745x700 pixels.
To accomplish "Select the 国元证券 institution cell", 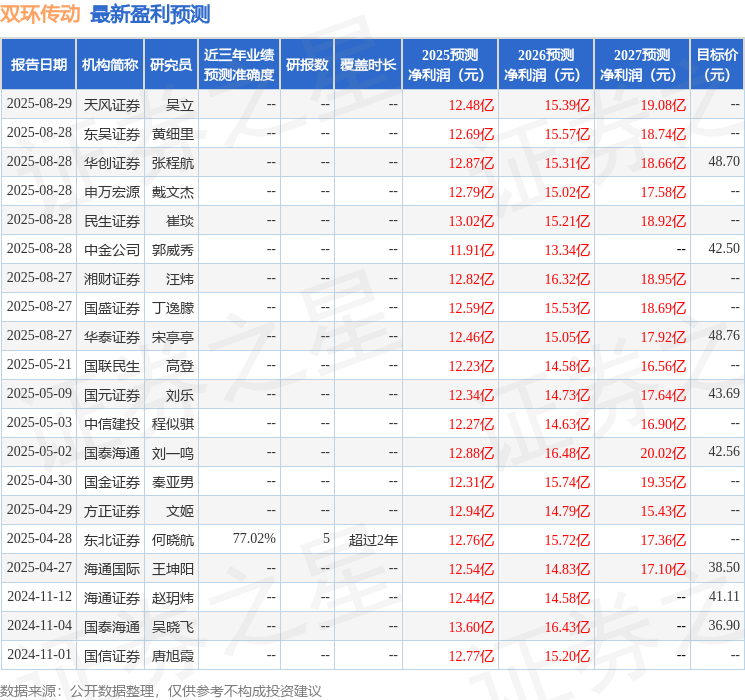I will coord(112,395).
